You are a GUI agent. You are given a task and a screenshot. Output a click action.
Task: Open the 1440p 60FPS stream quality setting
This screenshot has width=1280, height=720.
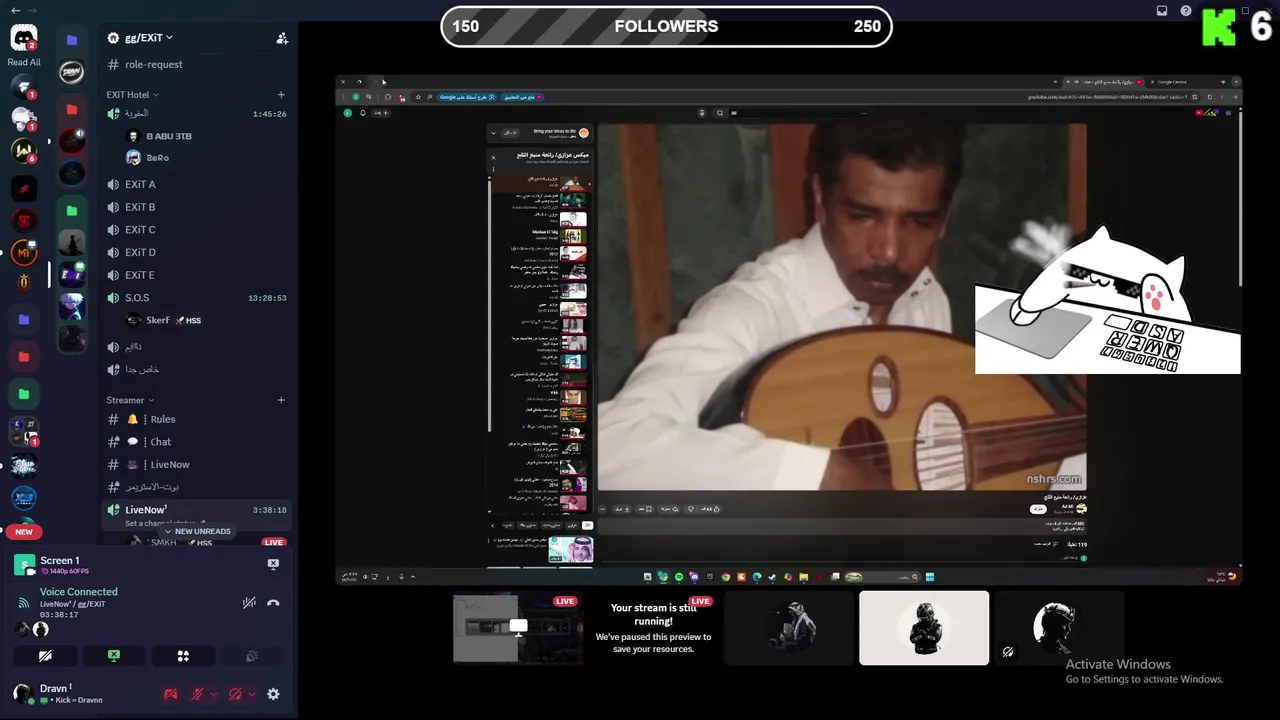pyautogui.click(x=65, y=572)
